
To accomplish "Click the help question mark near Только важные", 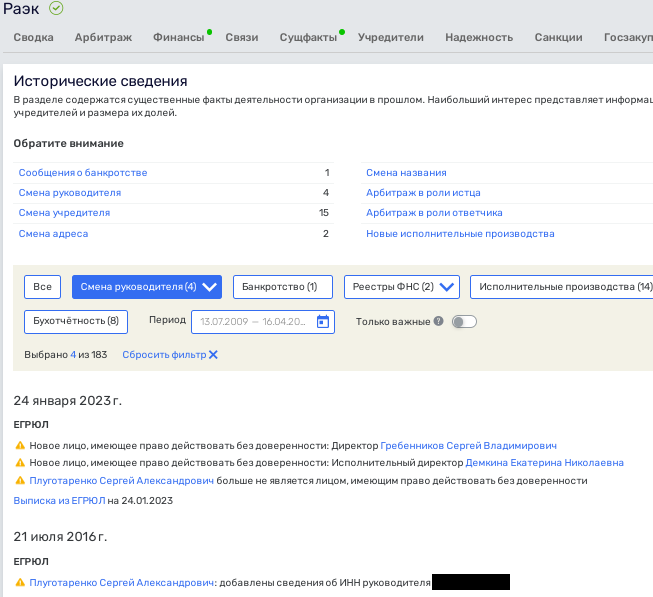I will pyautogui.click(x=438, y=322).
